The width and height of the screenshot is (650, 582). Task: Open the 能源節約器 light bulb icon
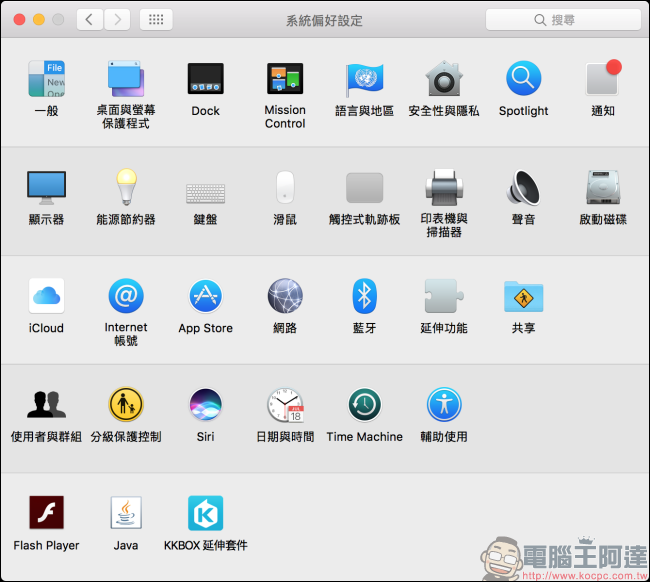click(x=125, y=187)
